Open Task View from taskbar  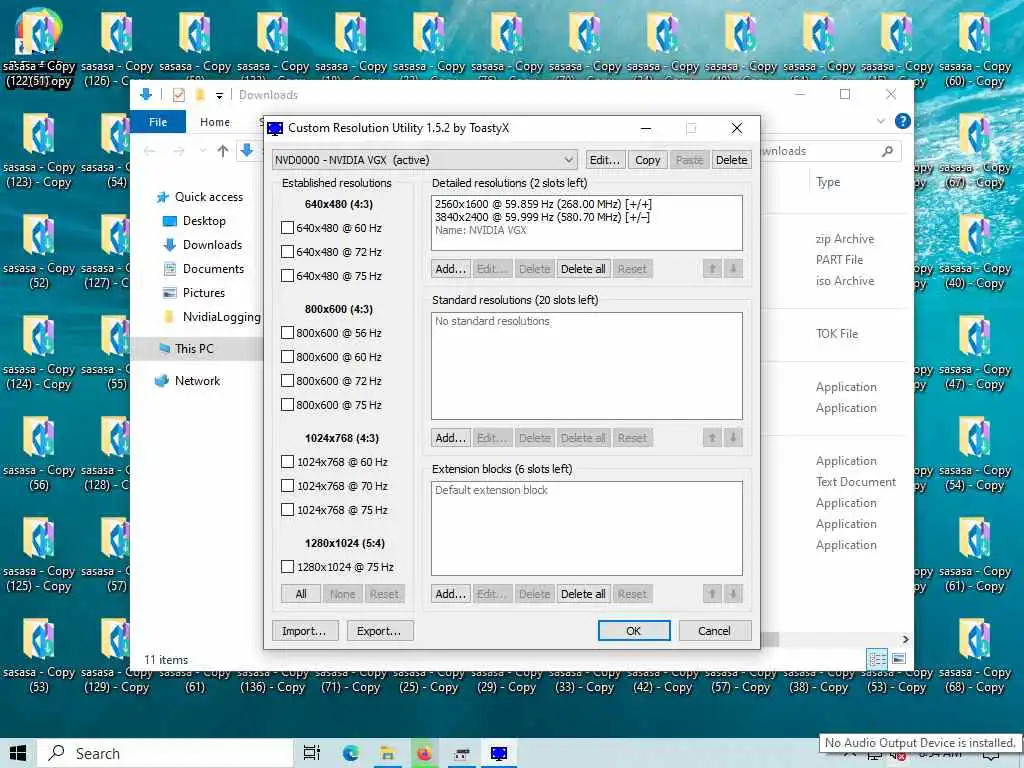point(312,754)
